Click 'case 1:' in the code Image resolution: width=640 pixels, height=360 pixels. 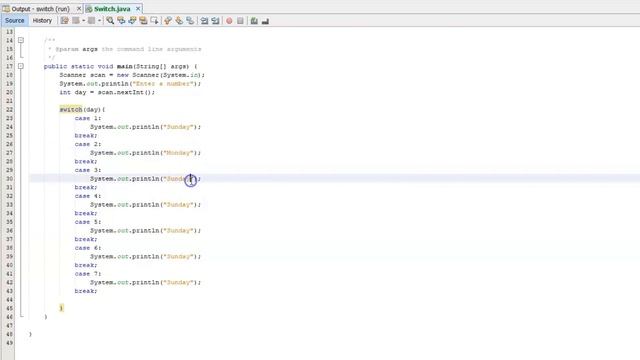[x=88, y=118]
